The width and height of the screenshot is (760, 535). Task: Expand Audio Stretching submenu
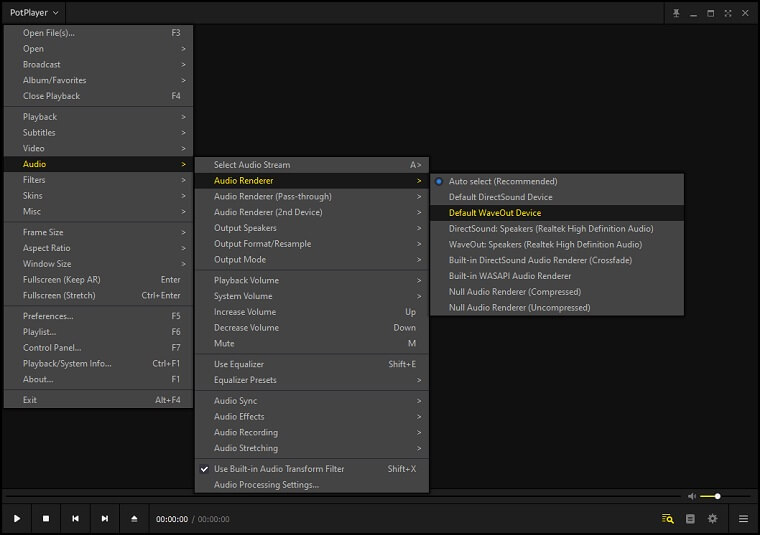click(312, 448)
